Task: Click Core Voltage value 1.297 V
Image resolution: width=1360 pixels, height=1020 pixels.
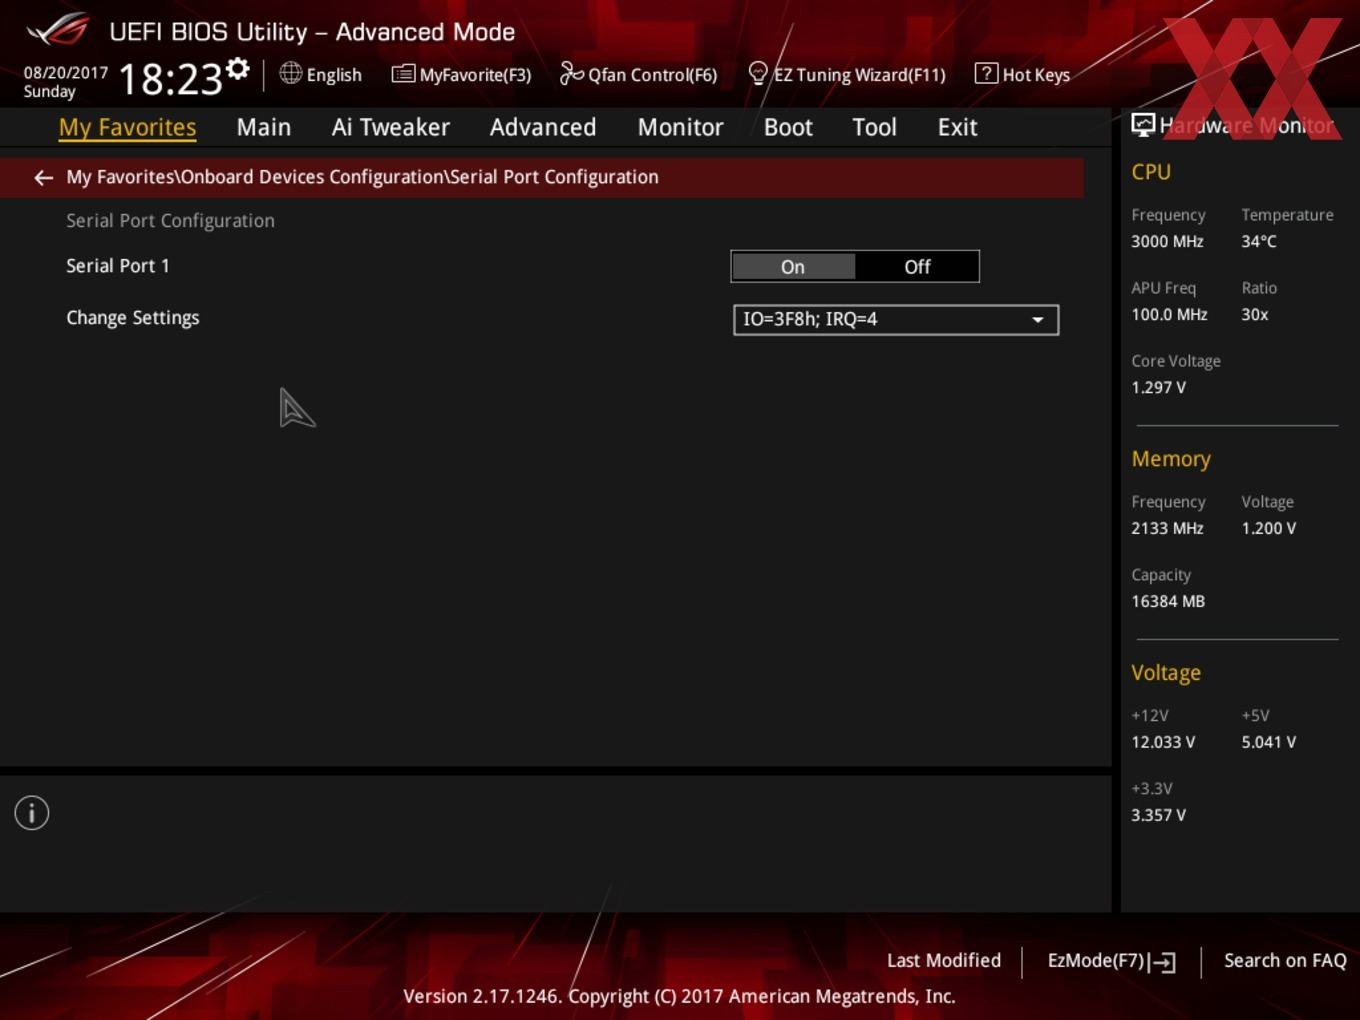Action: click(x=1158, y=388)
